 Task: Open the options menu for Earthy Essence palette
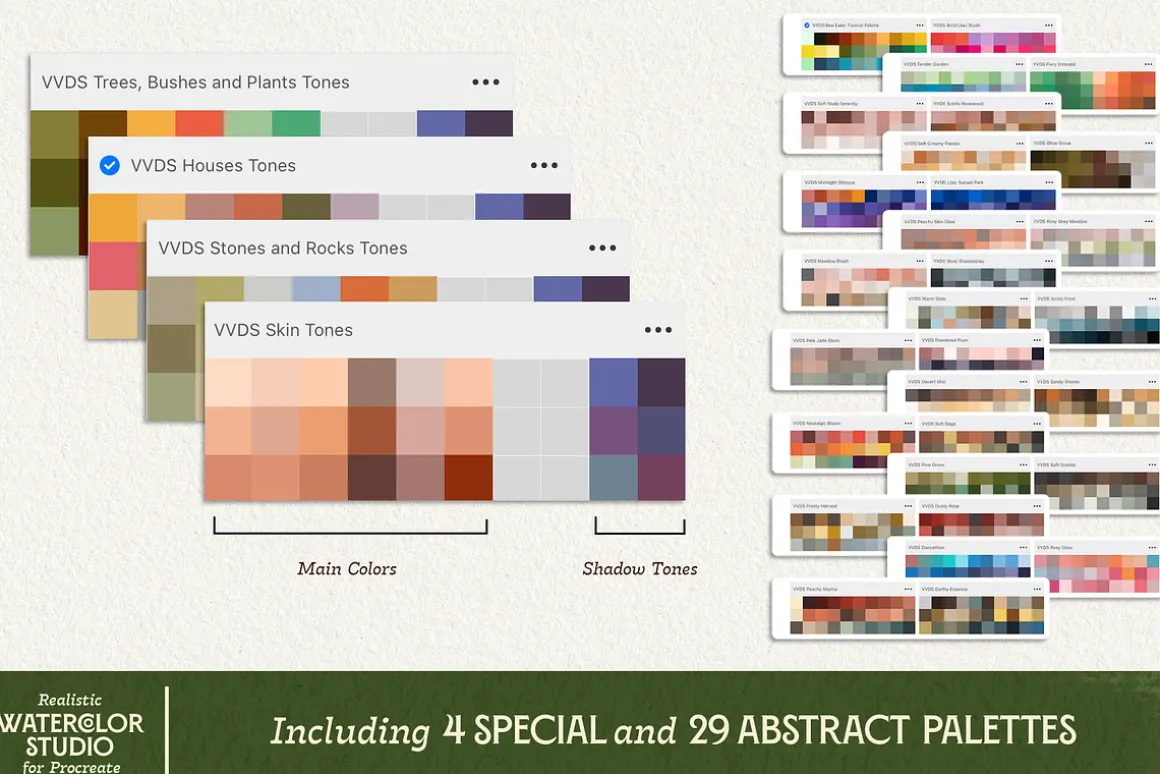pos(1037,589)
